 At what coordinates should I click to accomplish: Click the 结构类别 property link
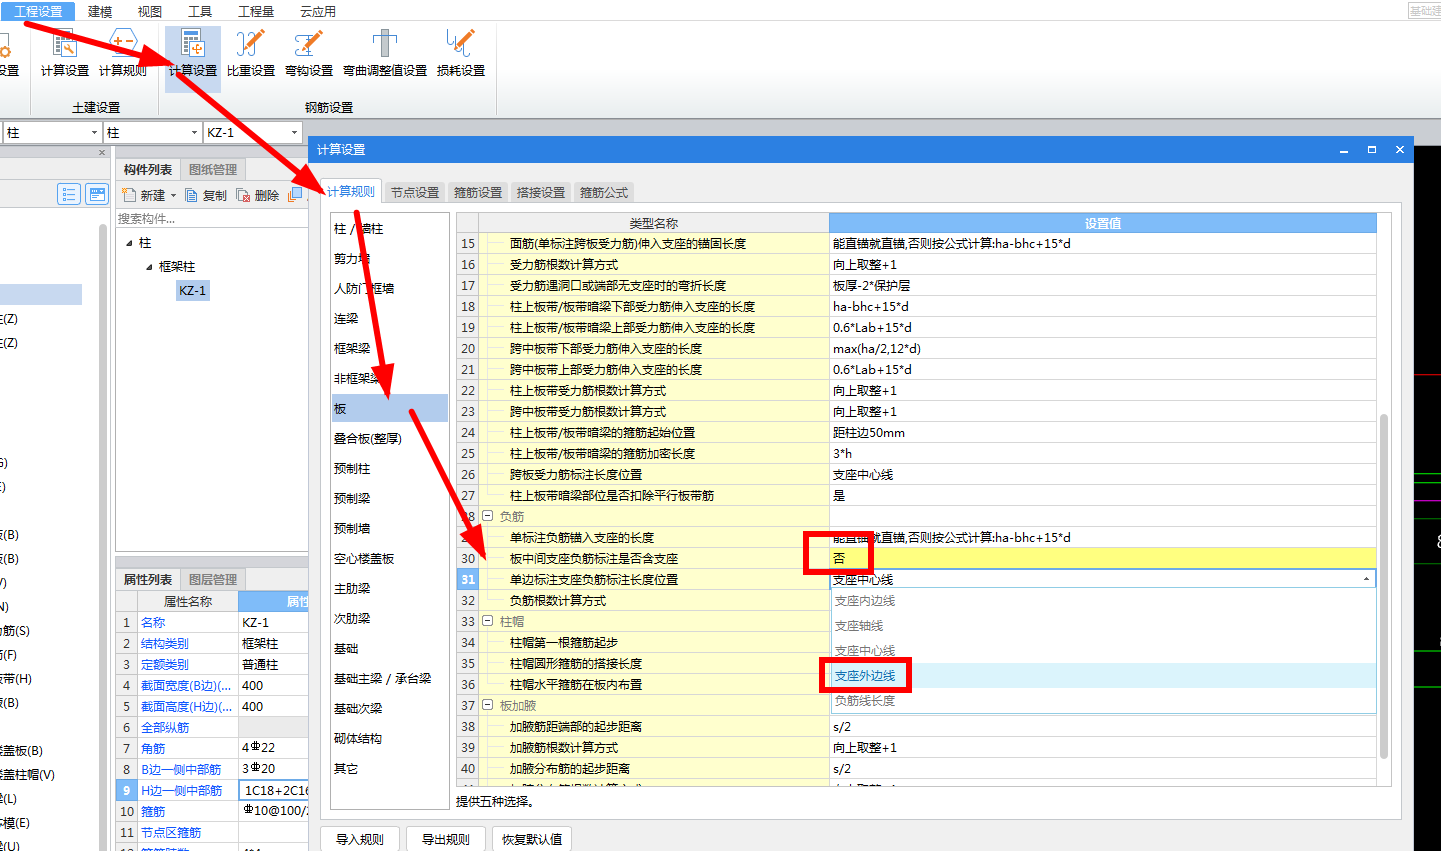(x=164, y=643)
